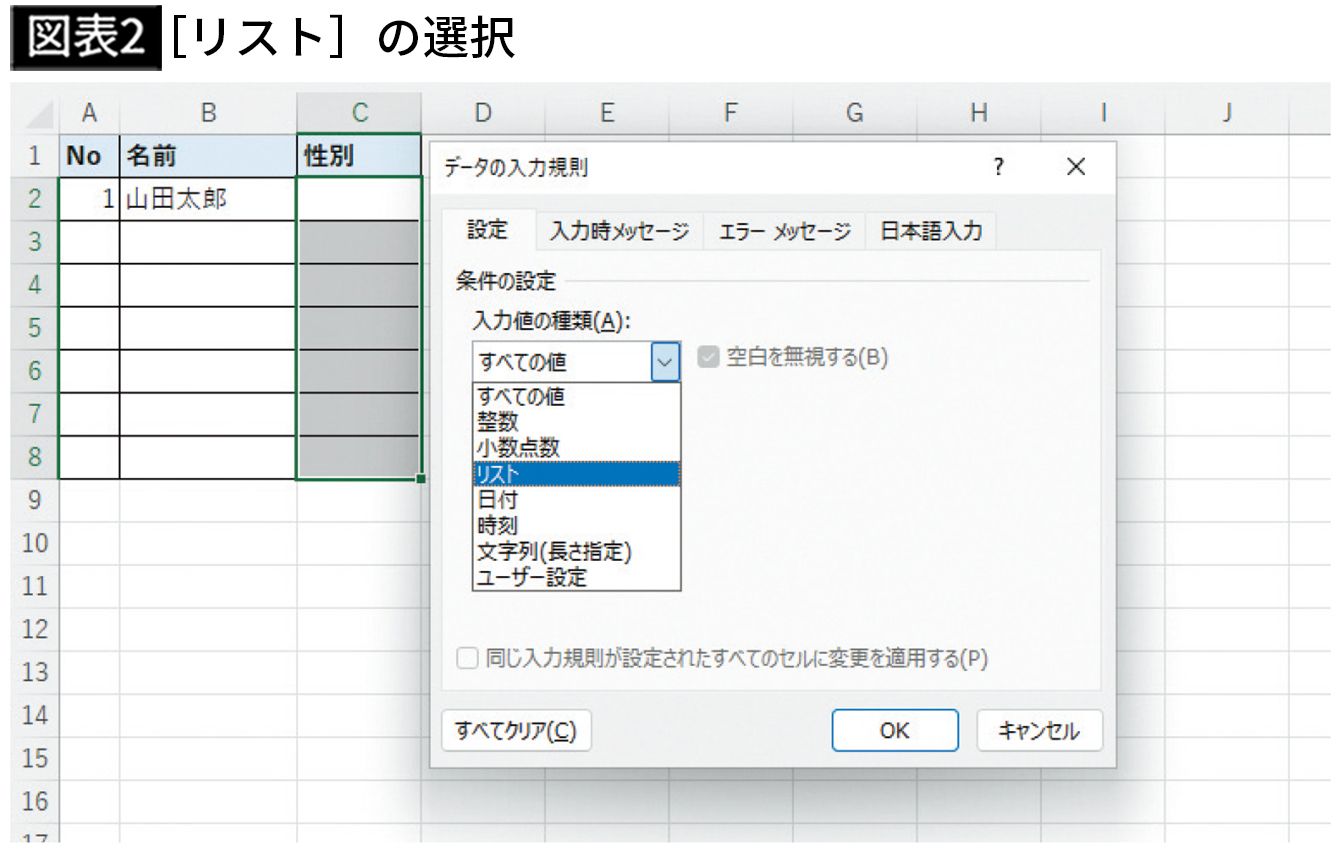The image size is (1340, 860).
Task: Open the エラー メッセージ tab
Action: coord(784,232)
